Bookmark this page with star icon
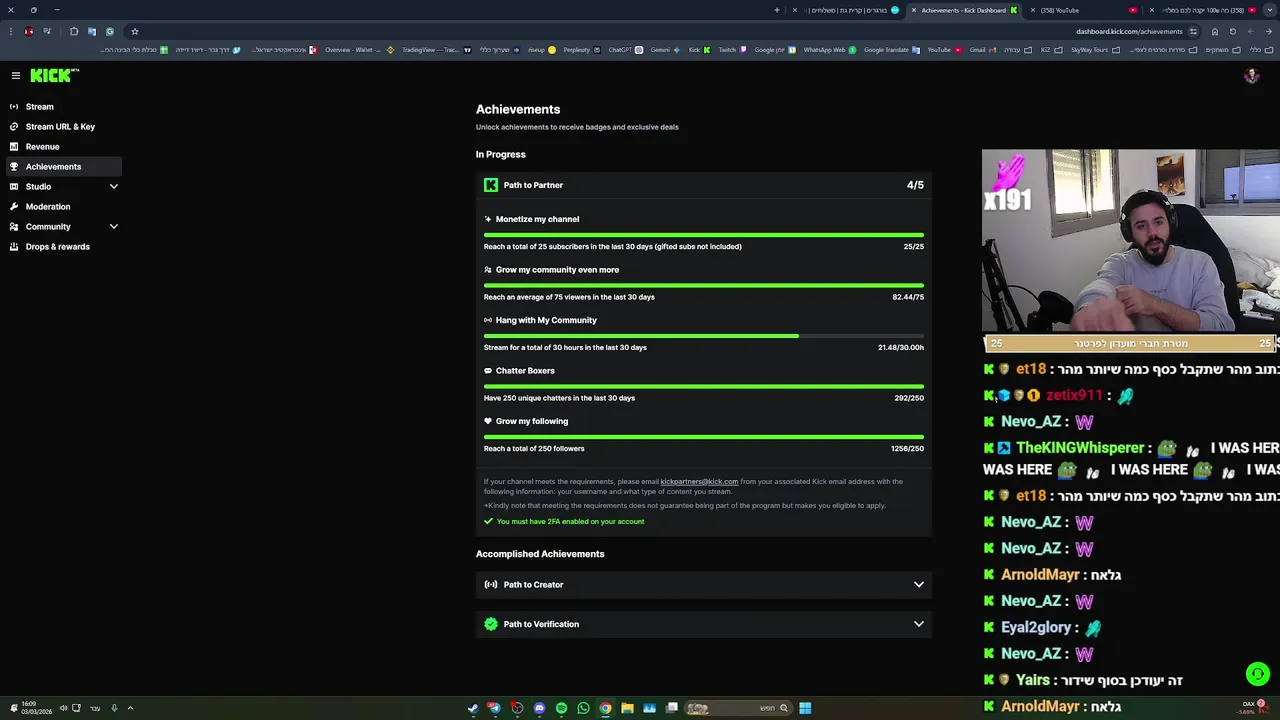Image resolution: width=1280 pixels, height=720 pixels. pos(134,31)
